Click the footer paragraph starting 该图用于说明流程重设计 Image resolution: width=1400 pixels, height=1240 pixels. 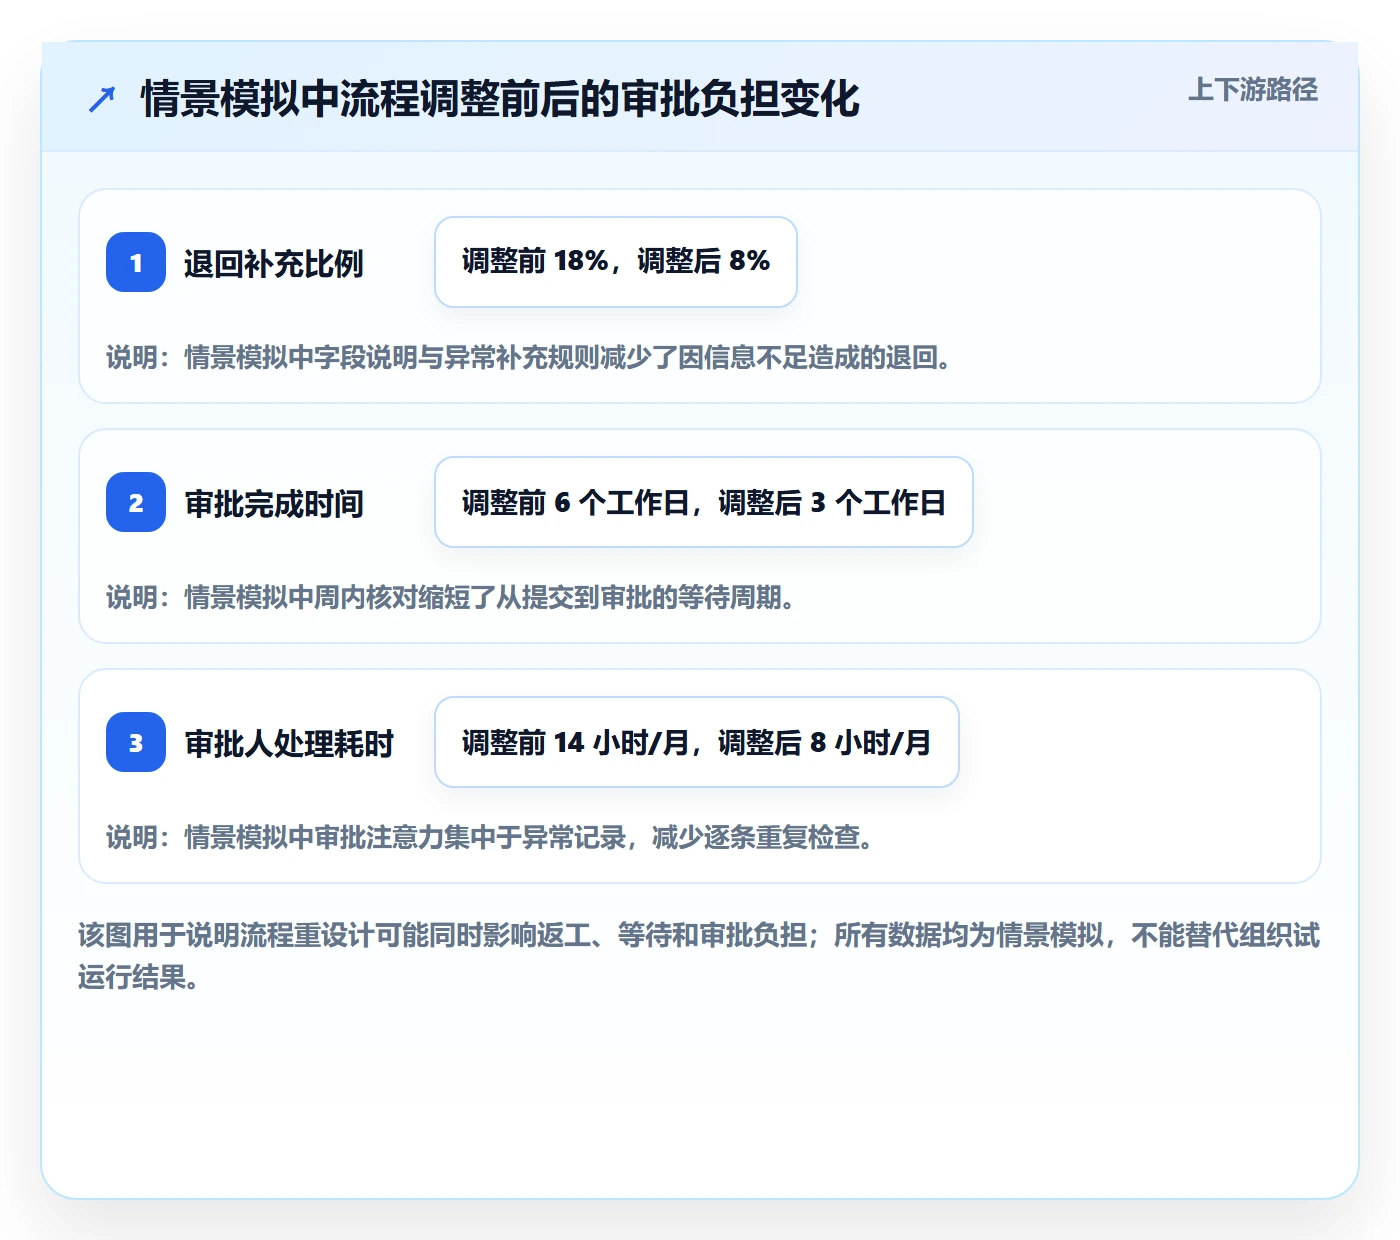699,956
